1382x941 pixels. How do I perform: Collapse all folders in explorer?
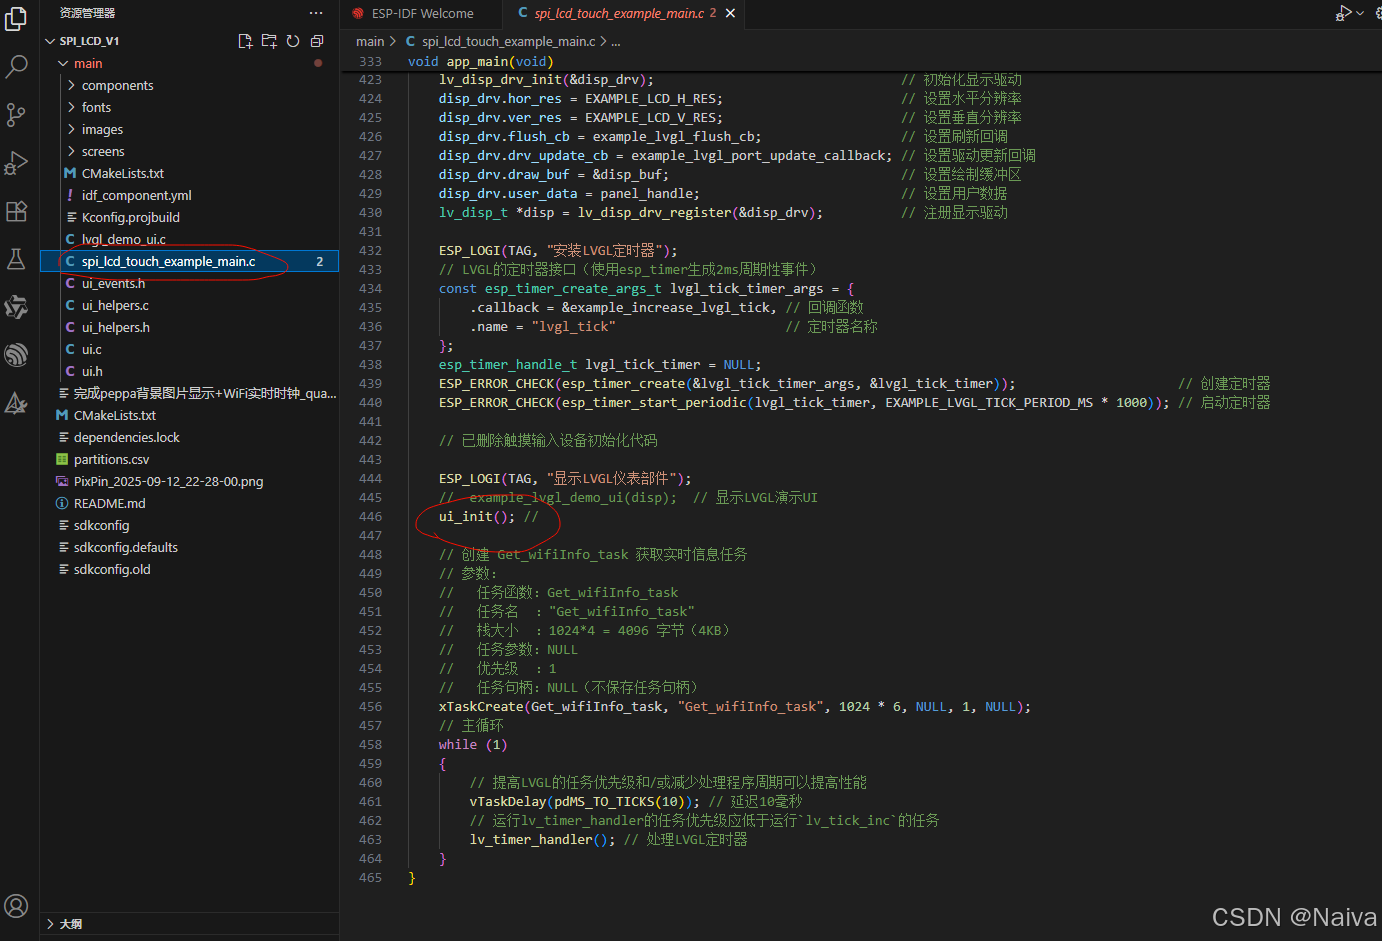(317, 41)
